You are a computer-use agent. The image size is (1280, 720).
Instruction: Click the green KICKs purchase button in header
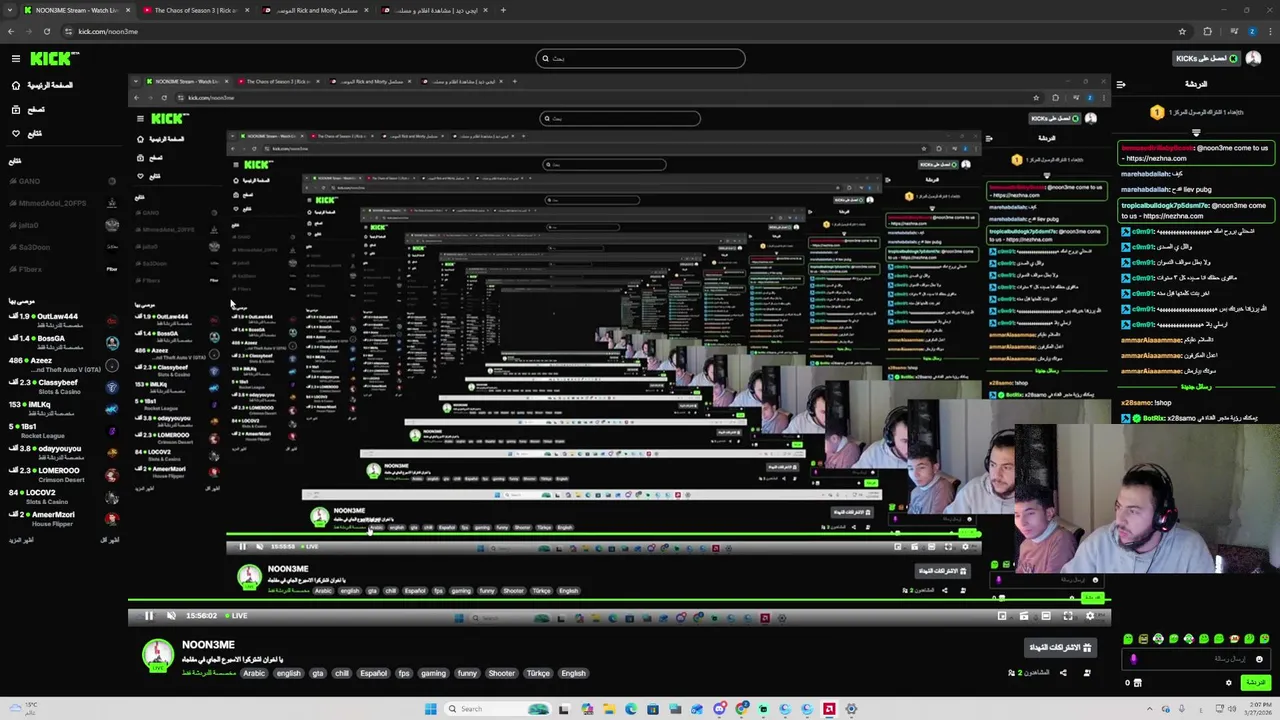(x=1207, y=58)
